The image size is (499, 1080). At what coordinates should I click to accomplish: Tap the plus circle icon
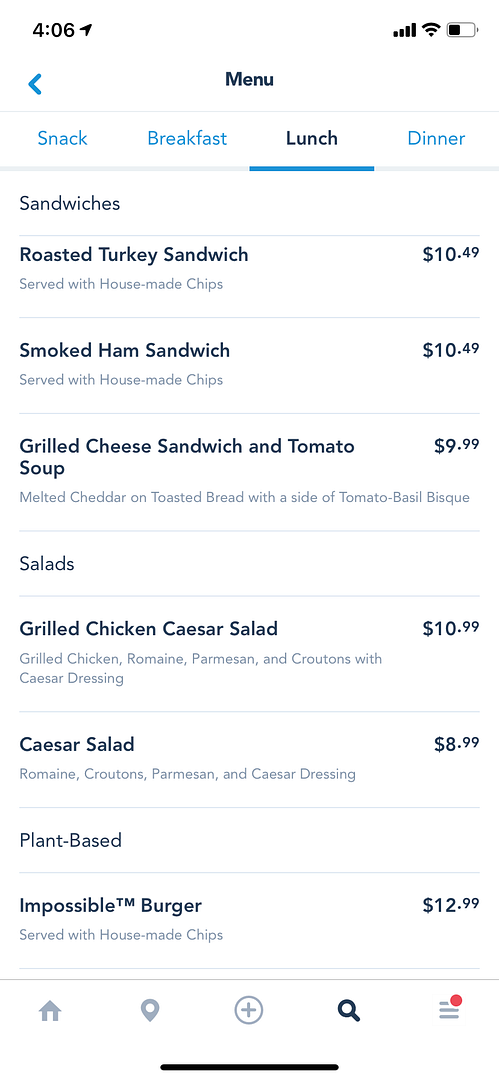(x=249, y=1010)
